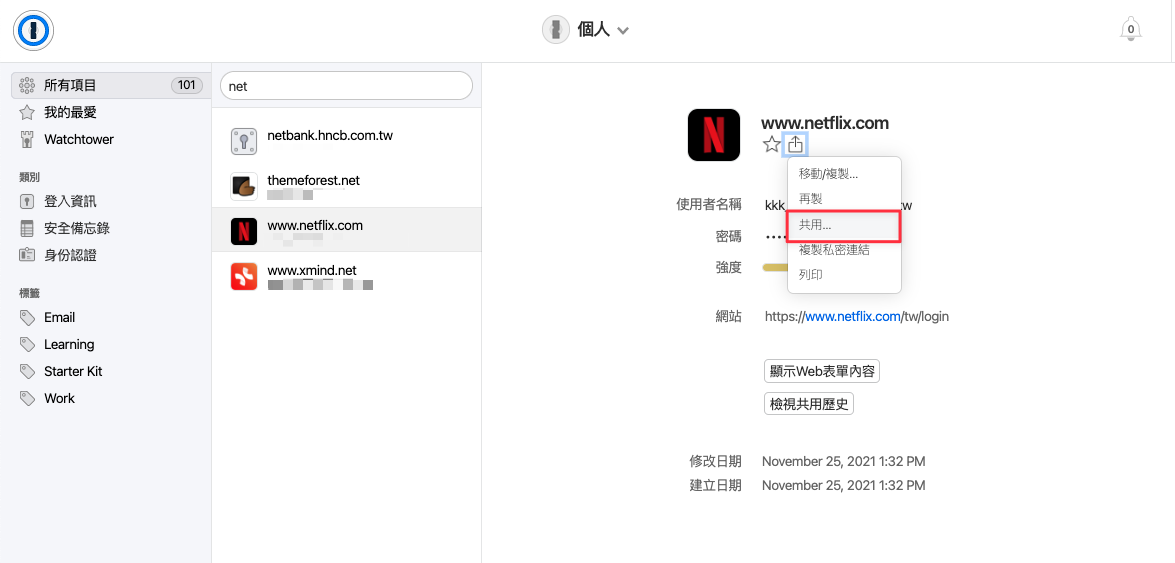This screenshot has height=563, width=1175.
Task: Click the share icon beside the star
Action: 795,144
